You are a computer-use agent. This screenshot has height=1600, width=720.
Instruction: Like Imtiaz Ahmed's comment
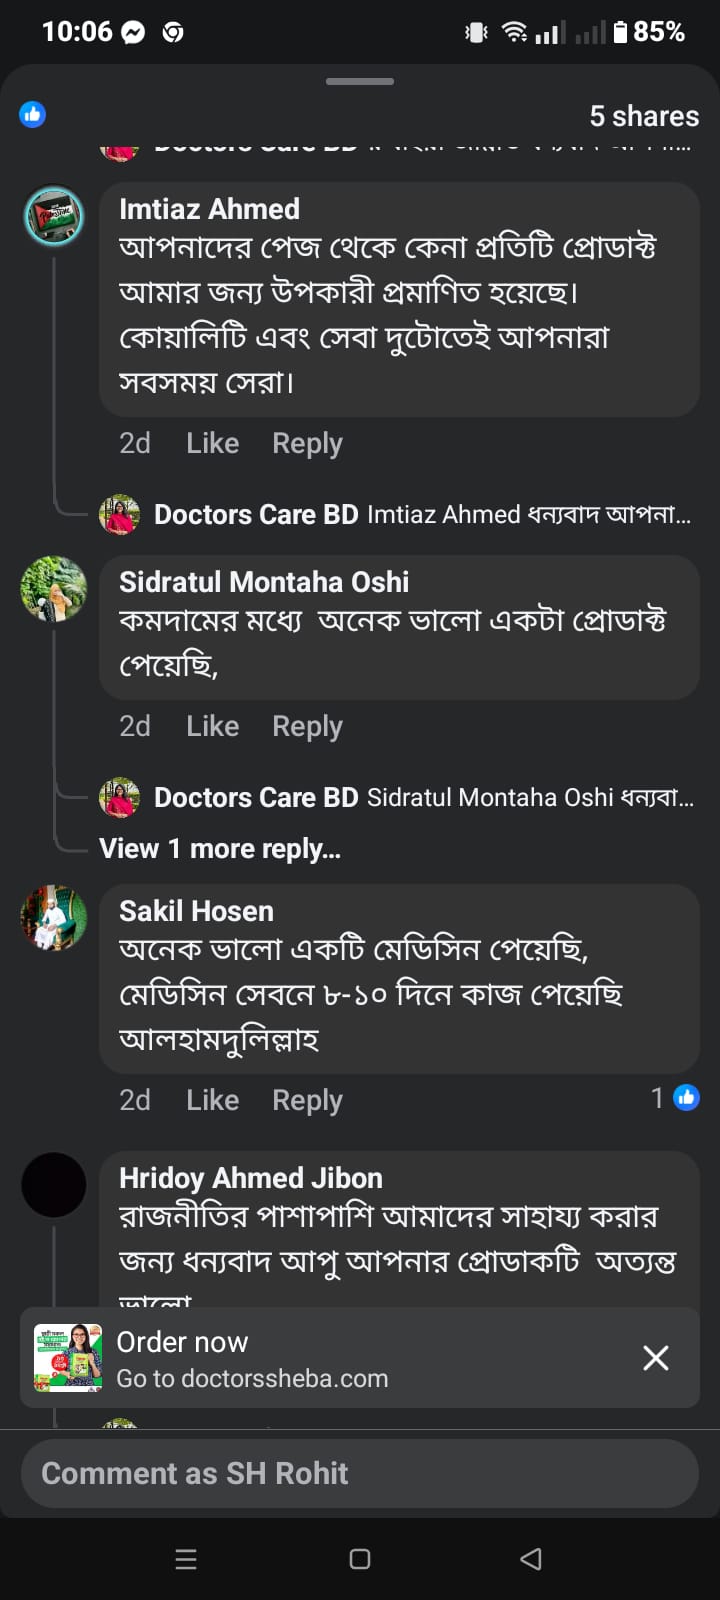pos(212,443)
